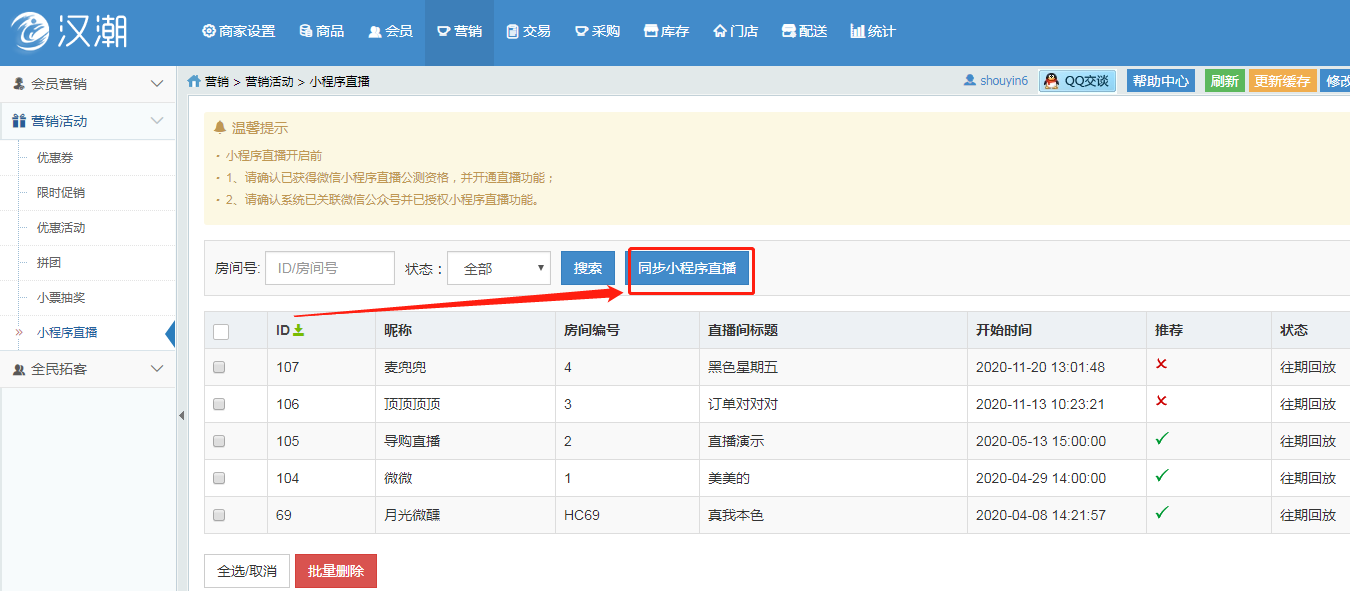Focus the ID/房间号 search input field

(329, 268)
